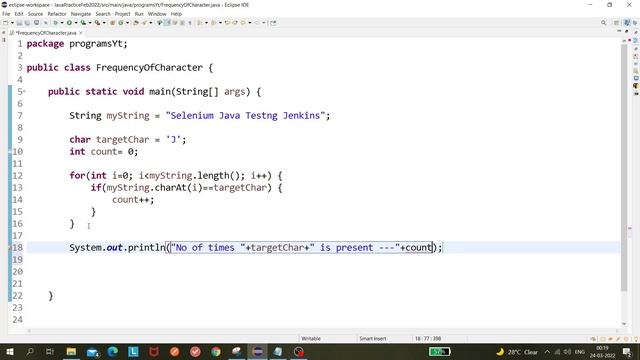Open the Refactor menu
This screenshot has height=360, width=640.
[x=57, y=14]
